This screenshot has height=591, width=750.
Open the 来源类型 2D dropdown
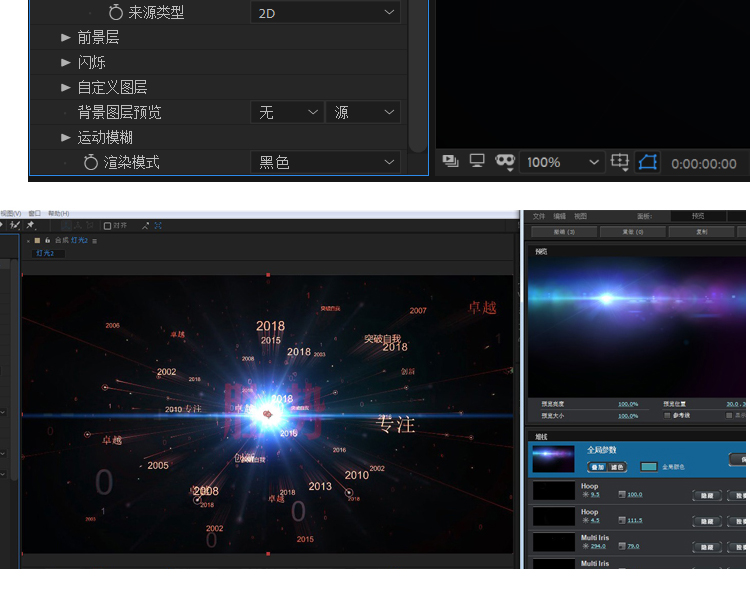[326, 12]
